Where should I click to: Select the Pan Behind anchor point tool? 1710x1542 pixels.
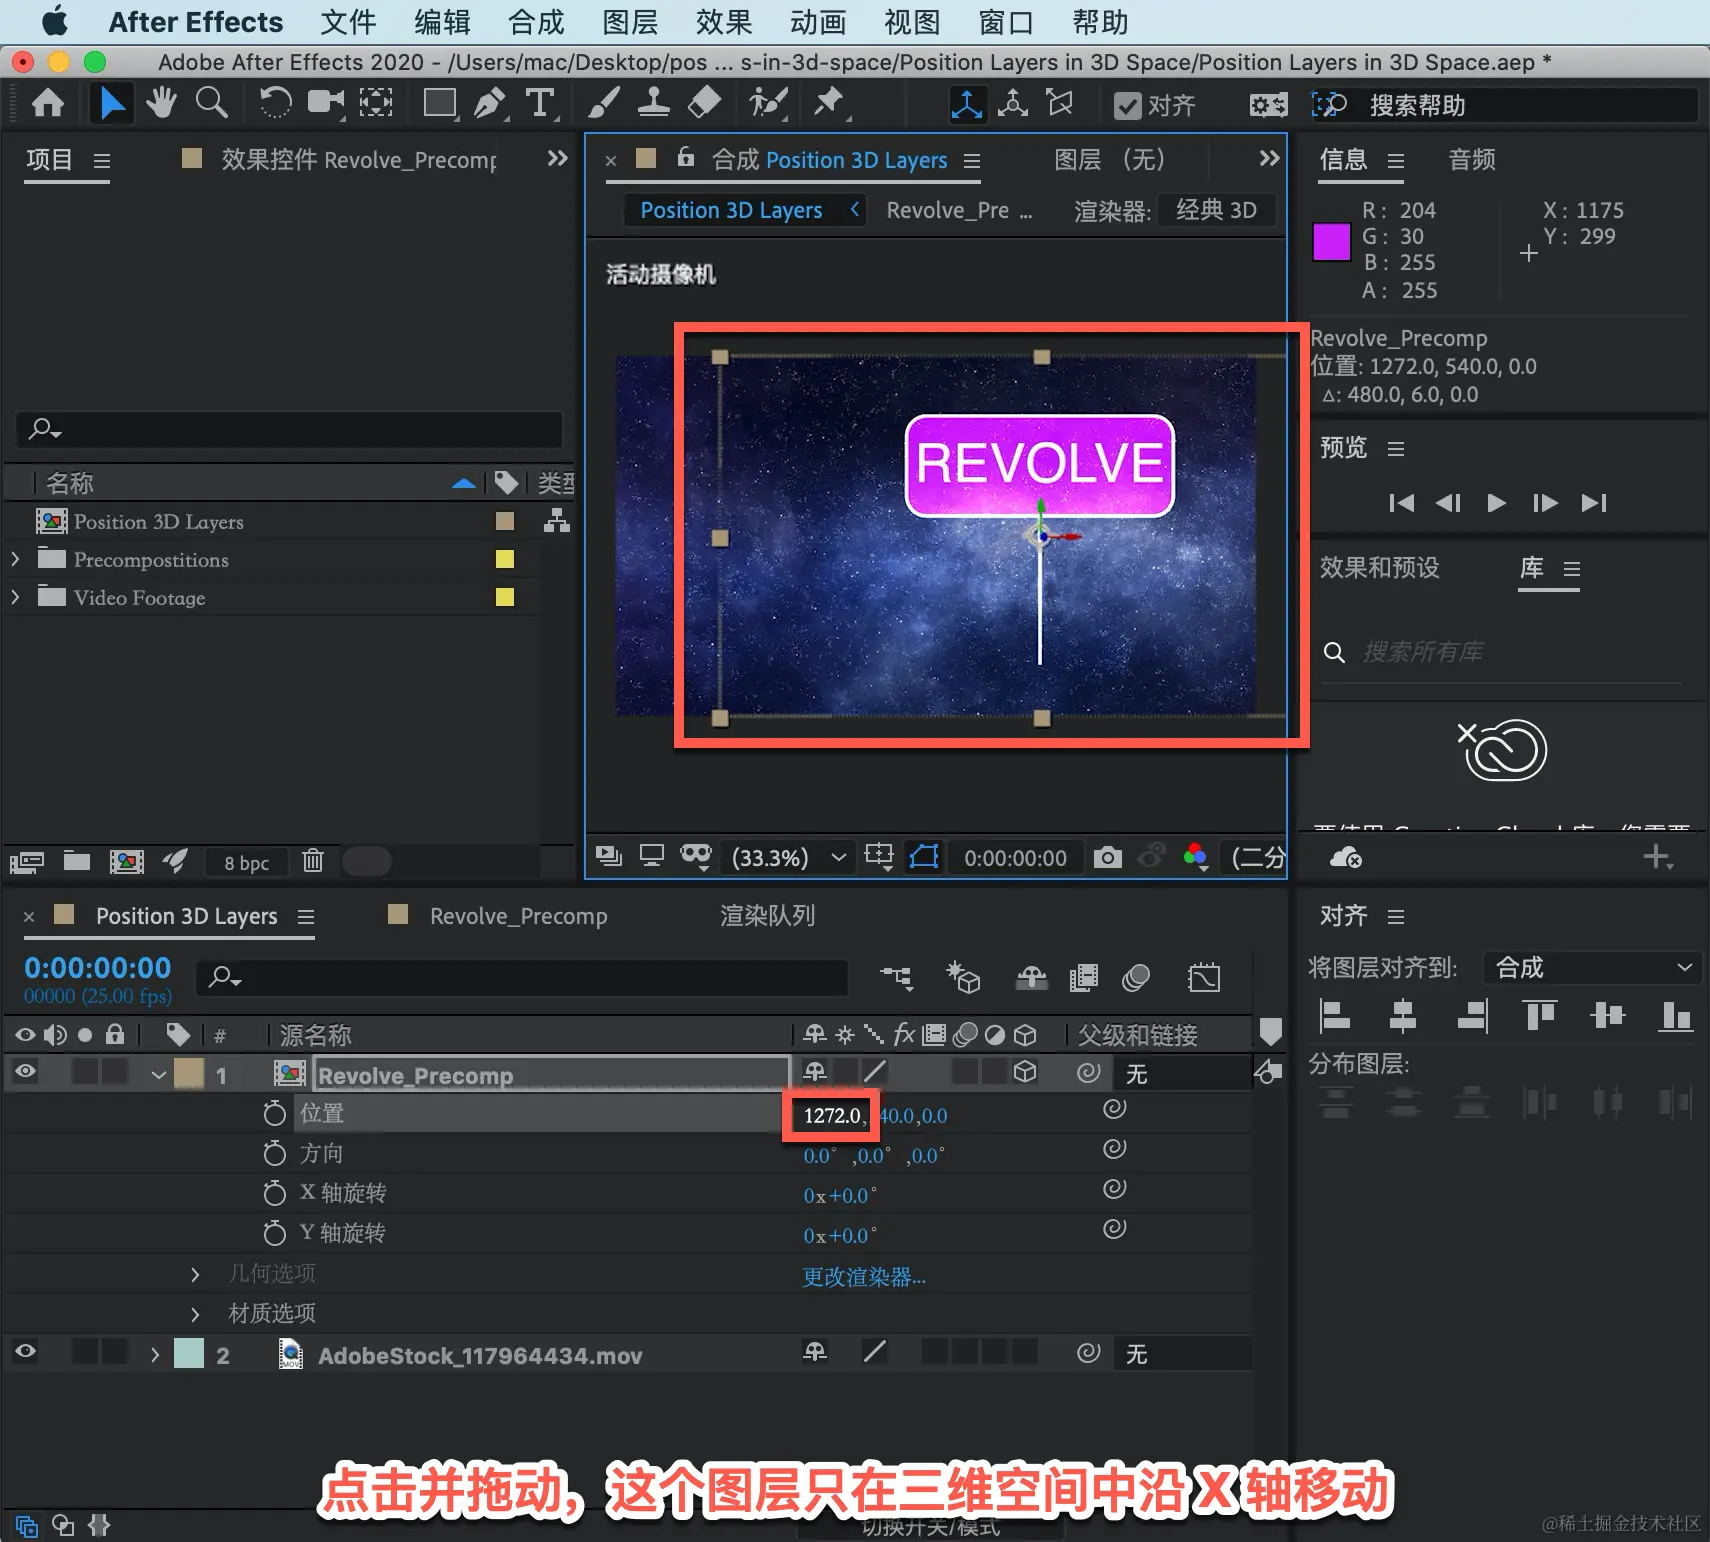(x=376, y=103)
